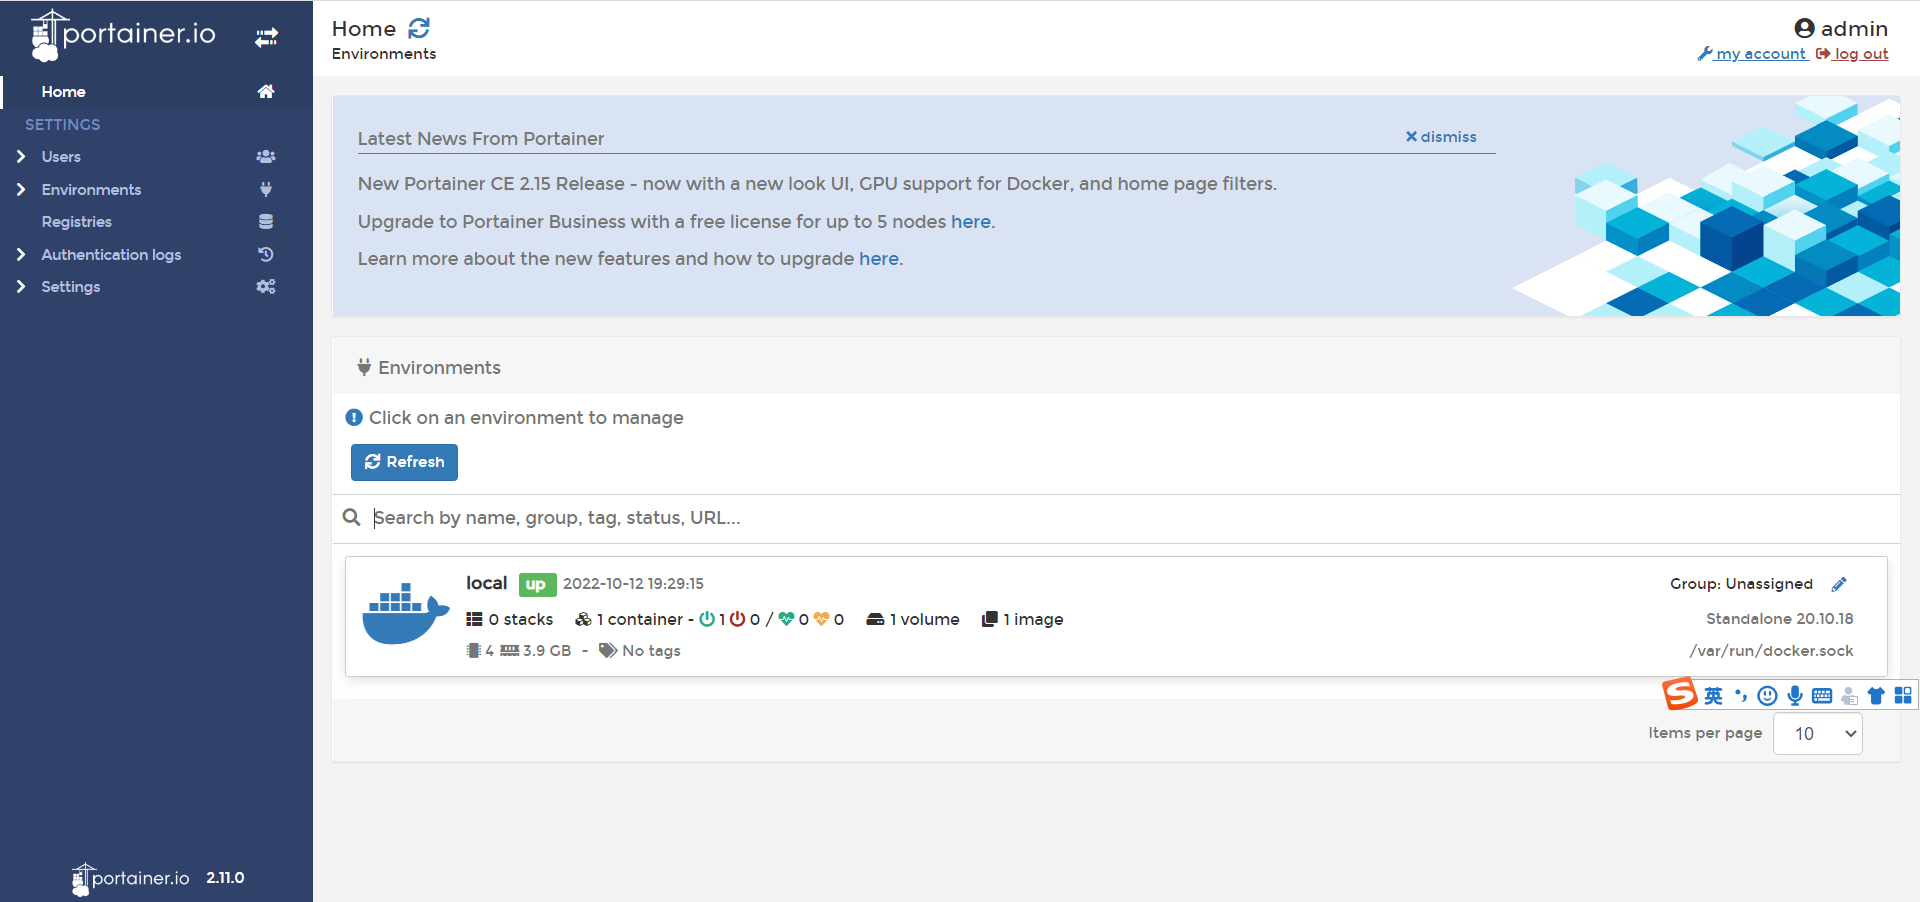The height and width of the screenshot is (902, 1920).
Task: Click the CPU chip icon showing 4
Action: pyautogui.click(x=474, y=651)
